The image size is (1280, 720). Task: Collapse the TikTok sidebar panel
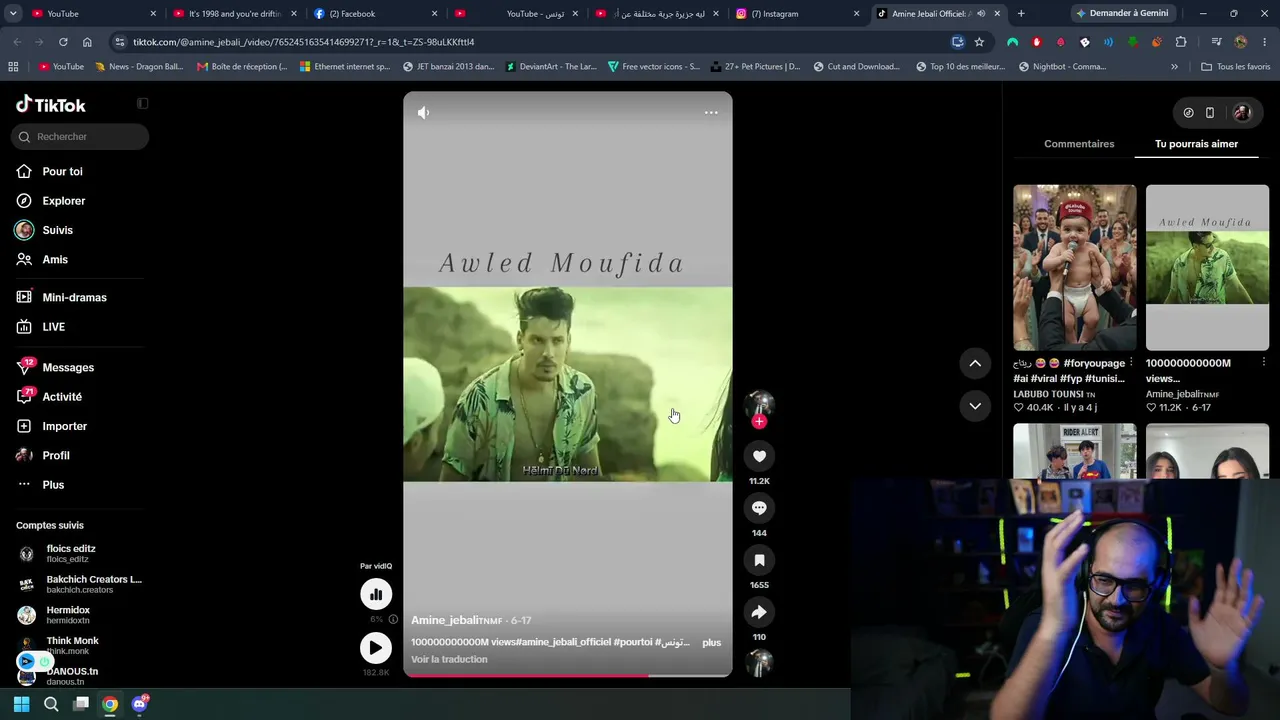[143, 103]
